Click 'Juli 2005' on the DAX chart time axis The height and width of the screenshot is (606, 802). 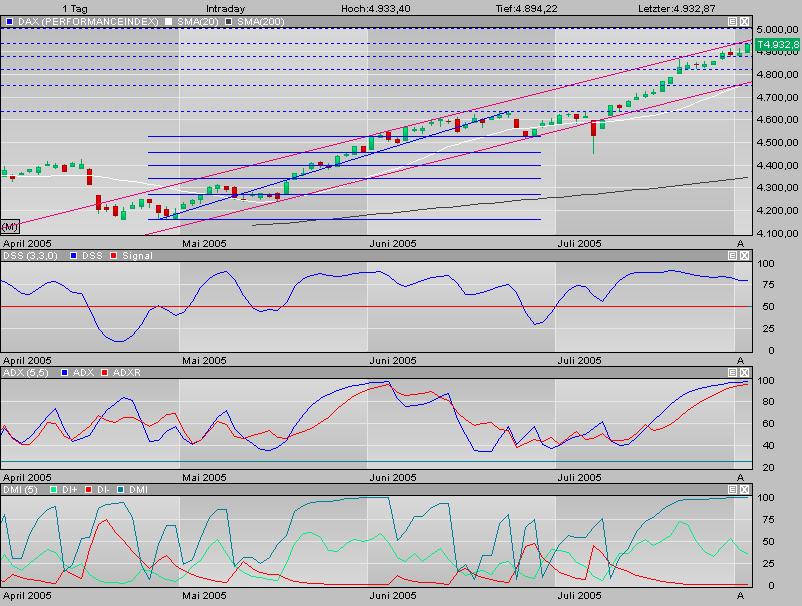pos(579,243)
